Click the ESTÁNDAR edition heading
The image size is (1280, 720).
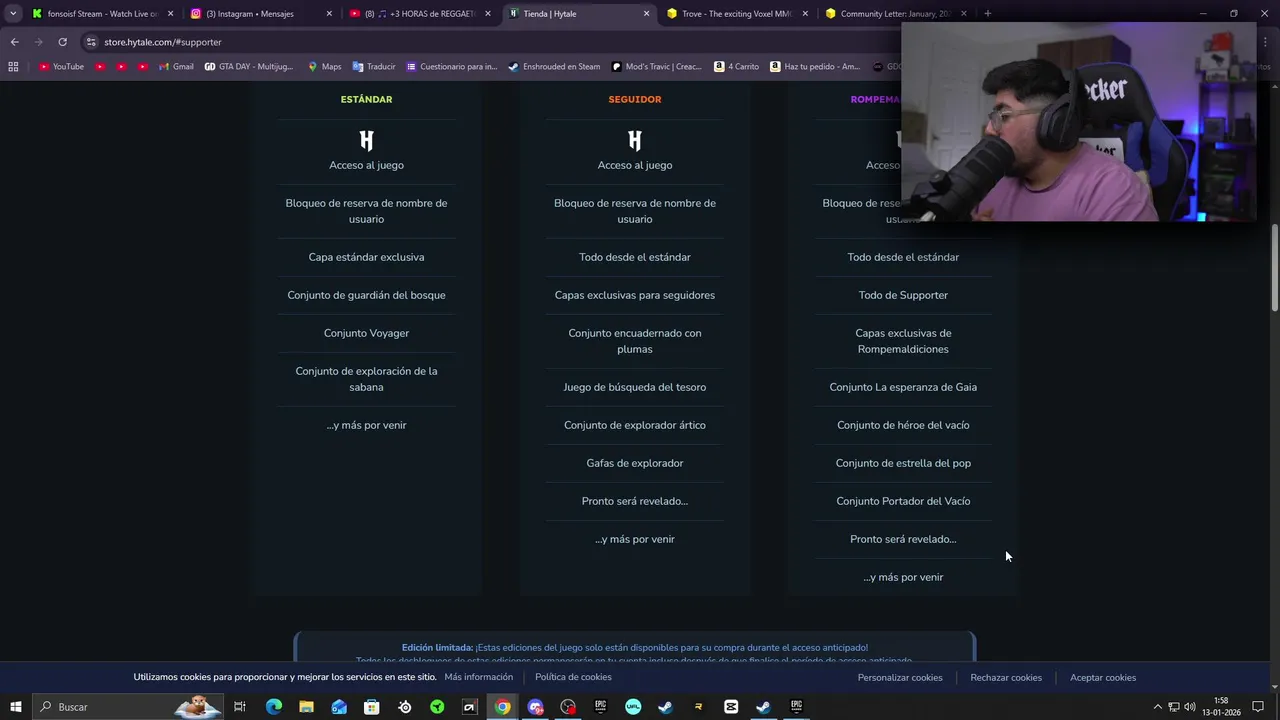[366, 99]
